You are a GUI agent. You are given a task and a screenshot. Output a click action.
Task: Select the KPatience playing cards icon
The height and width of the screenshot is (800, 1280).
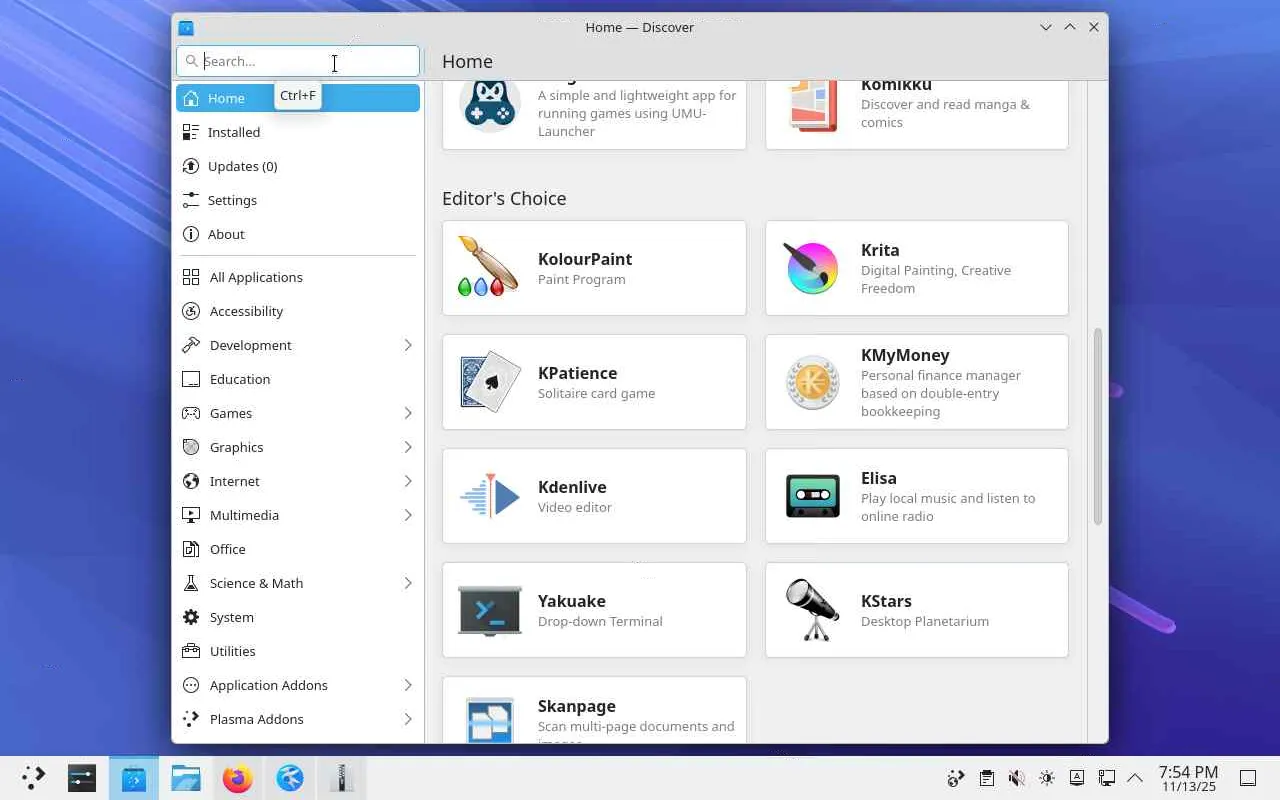coord(488,381)
